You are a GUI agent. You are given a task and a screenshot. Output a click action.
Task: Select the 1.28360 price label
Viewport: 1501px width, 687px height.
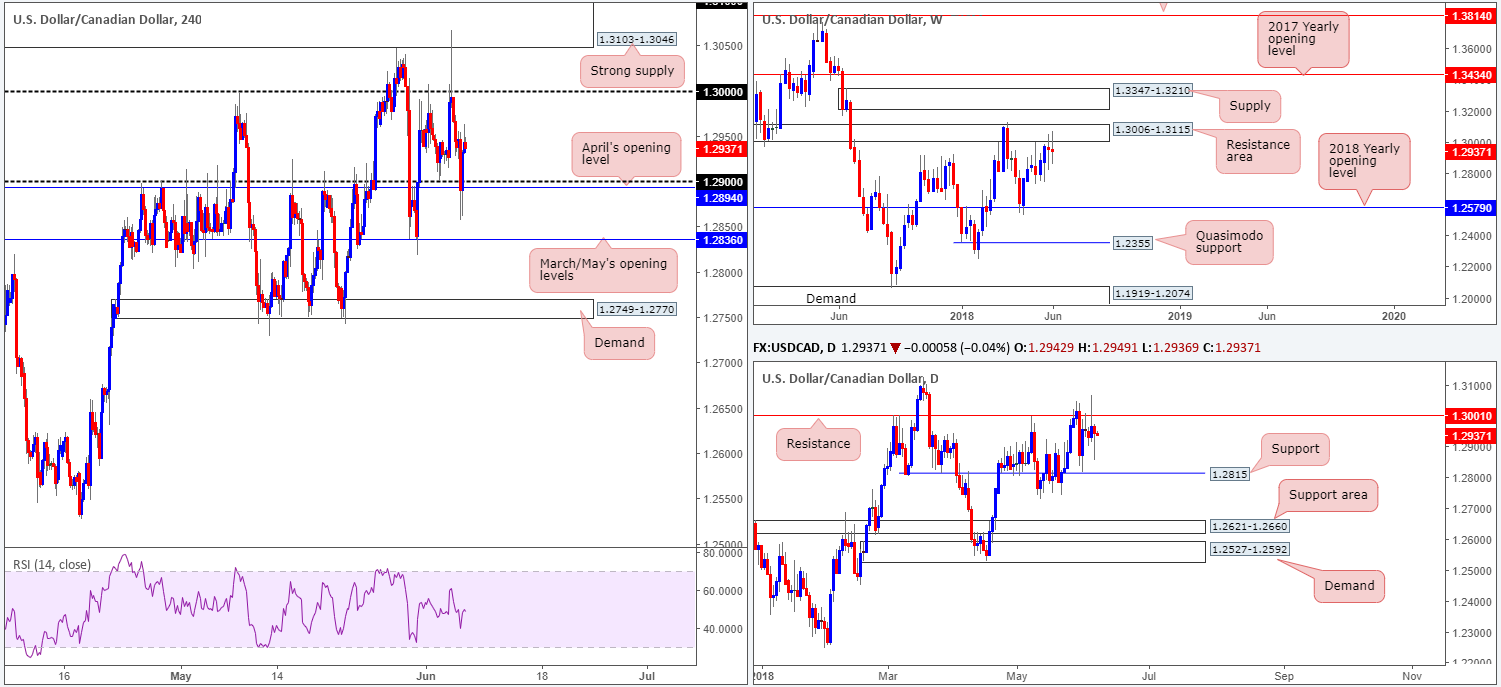[x=720, y=240]
